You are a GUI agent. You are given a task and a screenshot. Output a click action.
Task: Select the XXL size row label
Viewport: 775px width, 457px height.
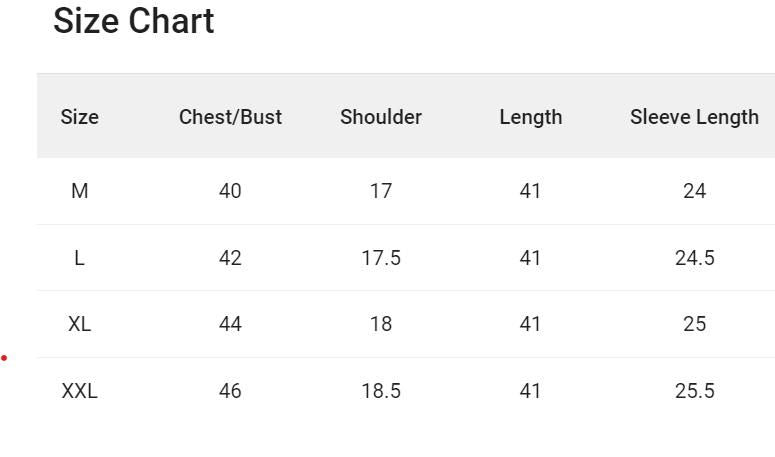click(80, 391)
